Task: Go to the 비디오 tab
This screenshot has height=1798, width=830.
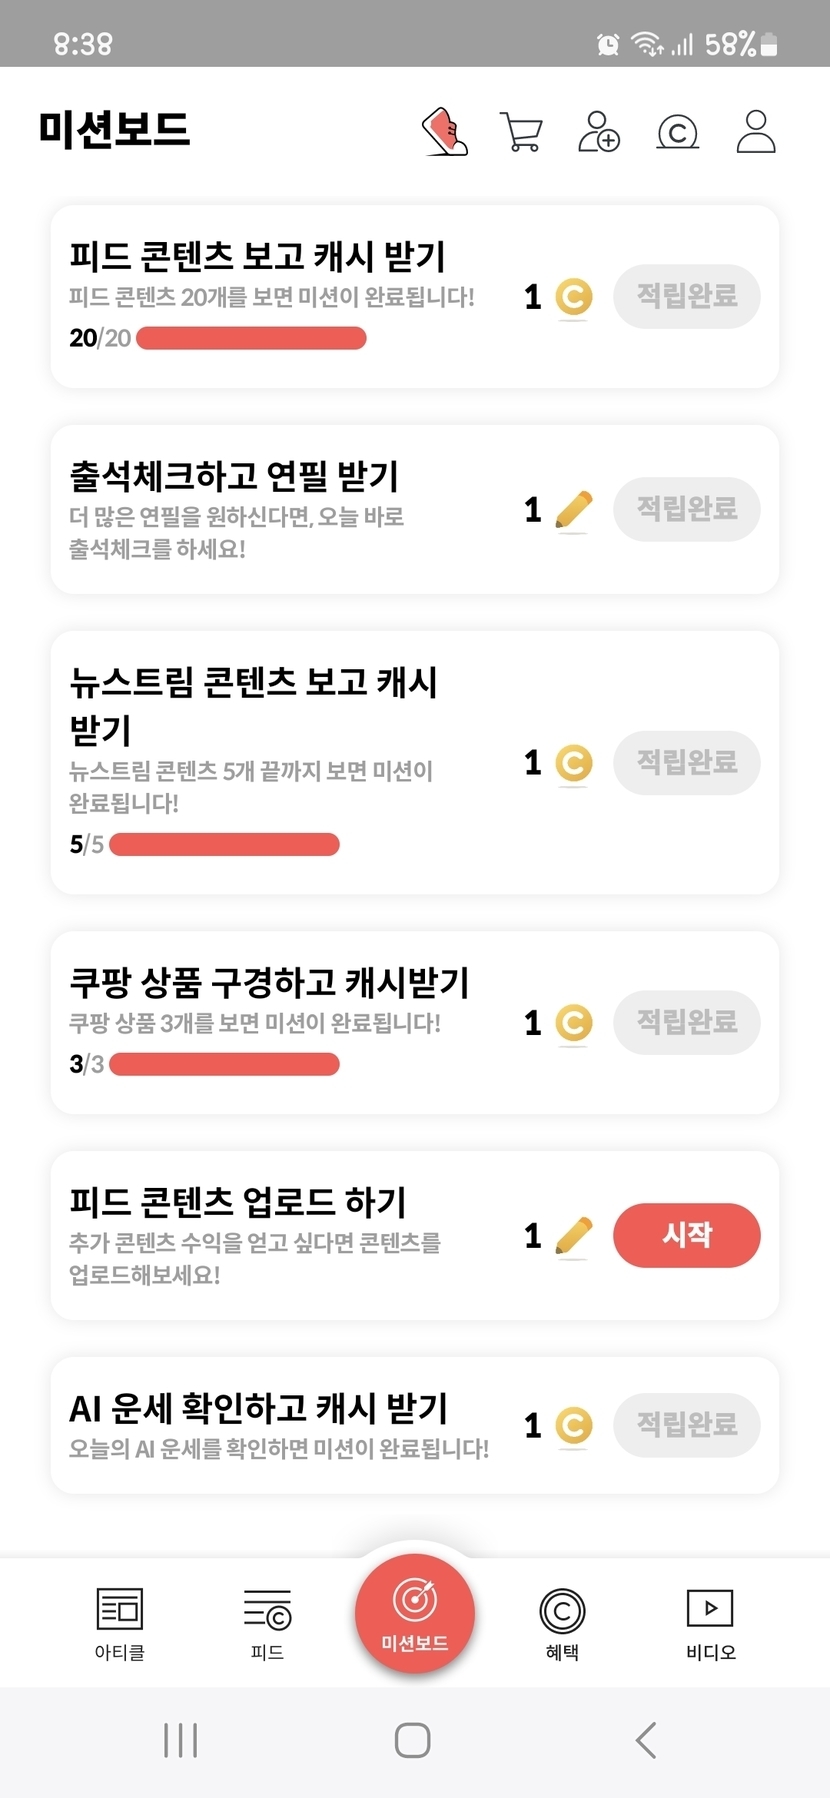Action: pyautogui.click(x=710, y=1623)
